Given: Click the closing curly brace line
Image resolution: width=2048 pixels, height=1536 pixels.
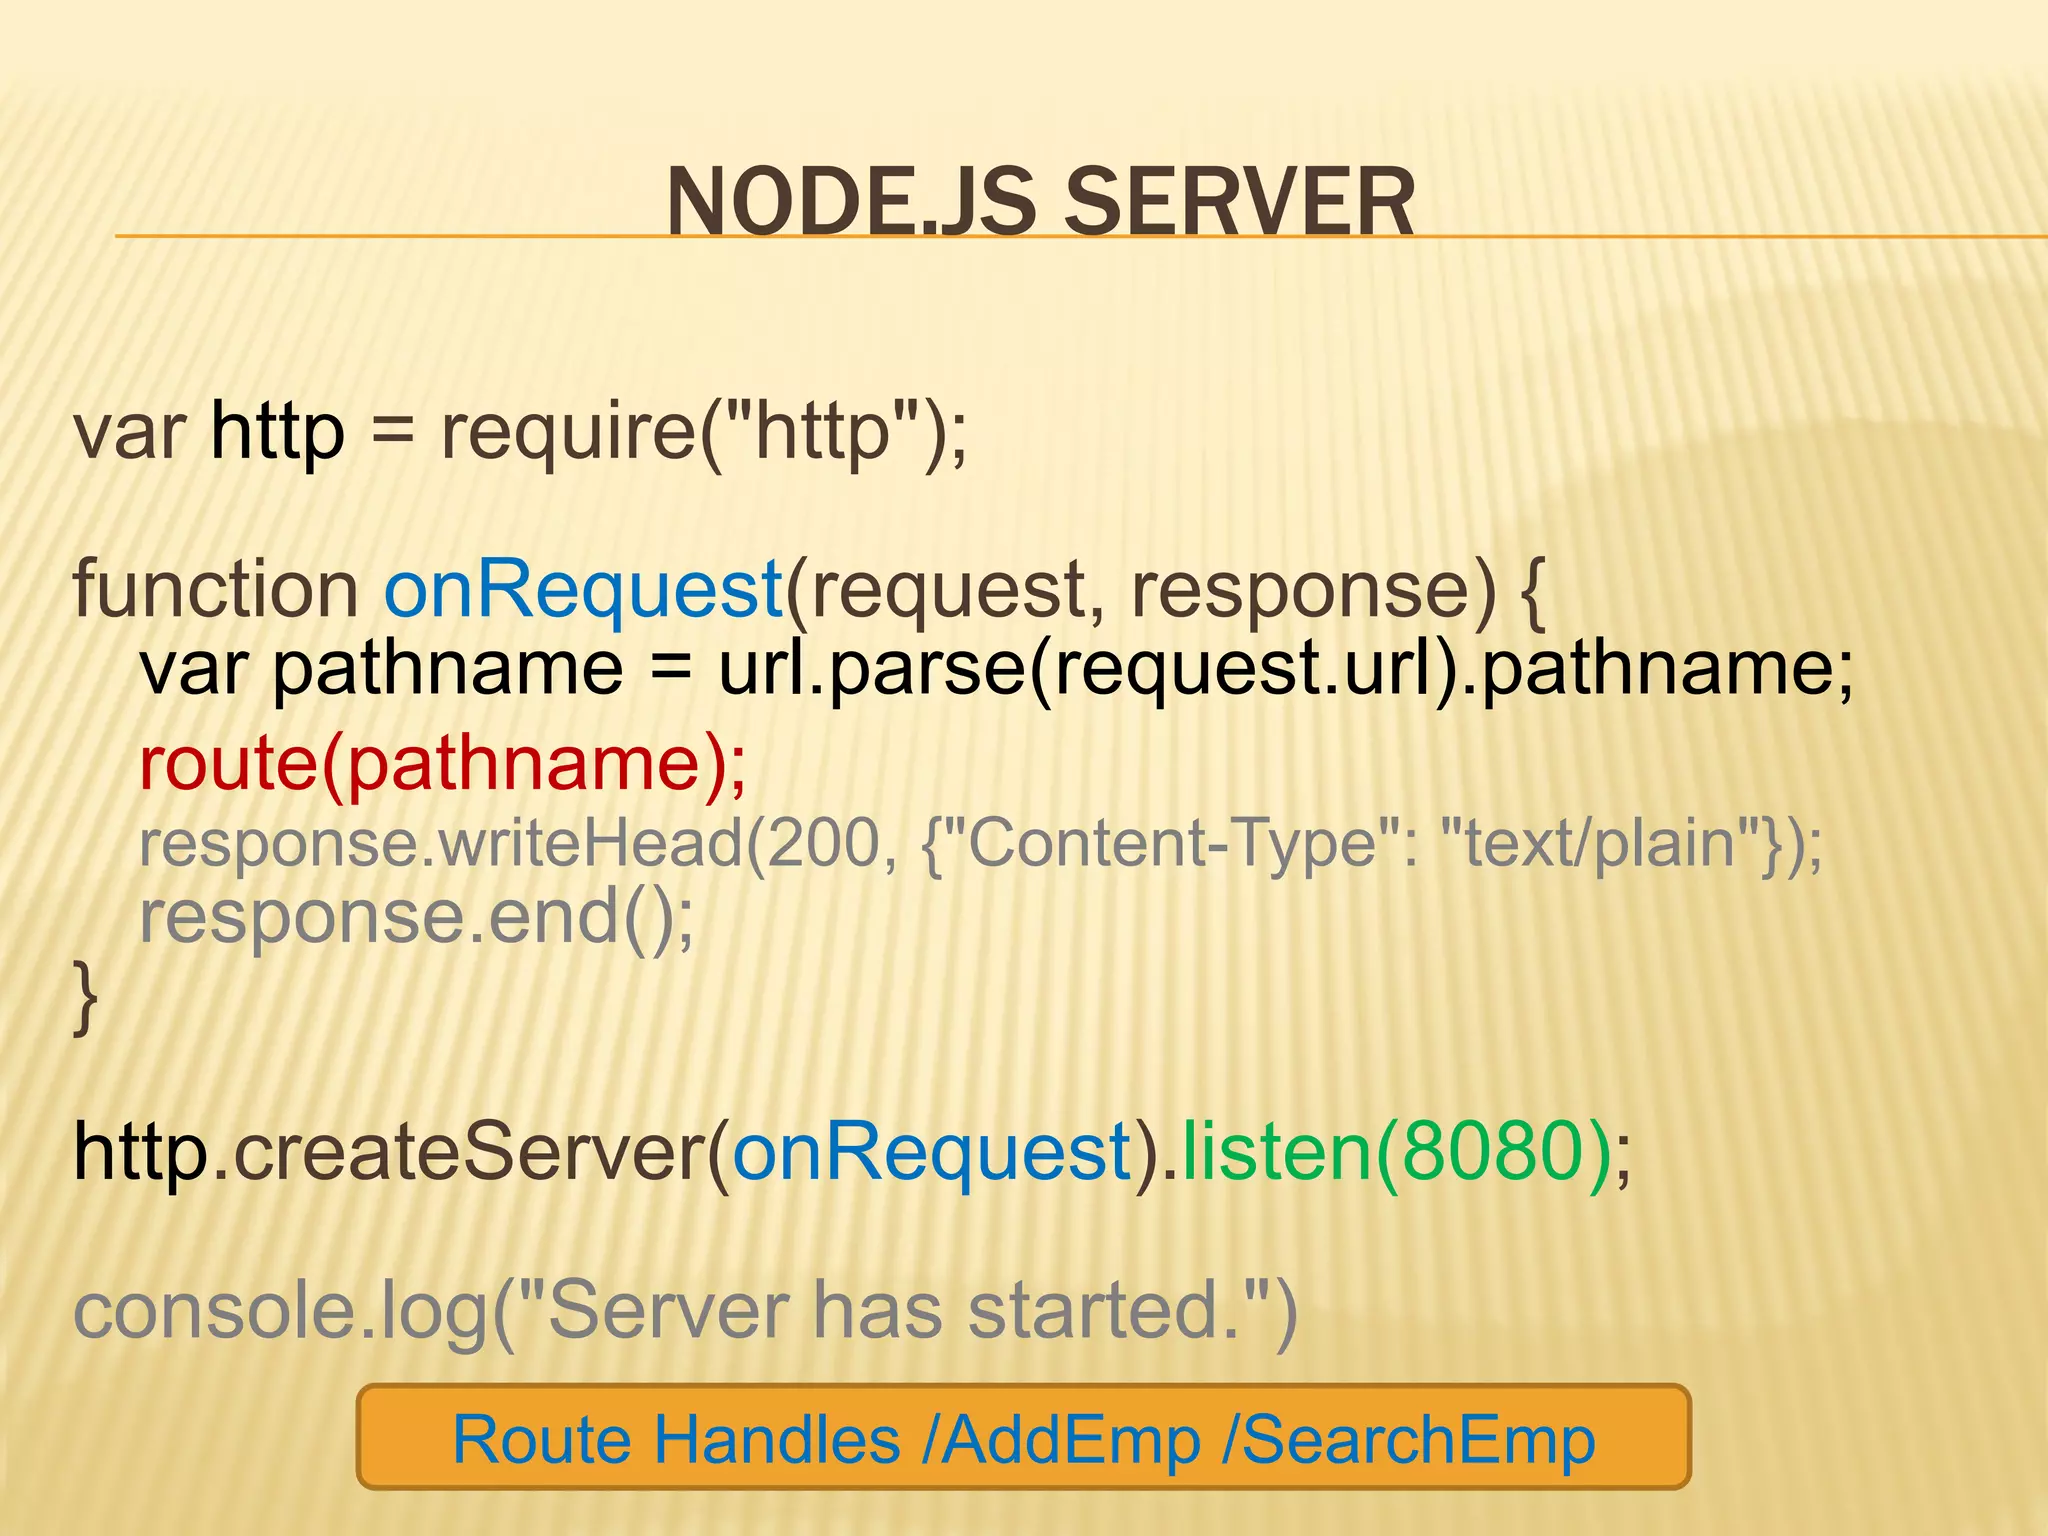Looking at the screenshot, I should [x=86, y=997].
